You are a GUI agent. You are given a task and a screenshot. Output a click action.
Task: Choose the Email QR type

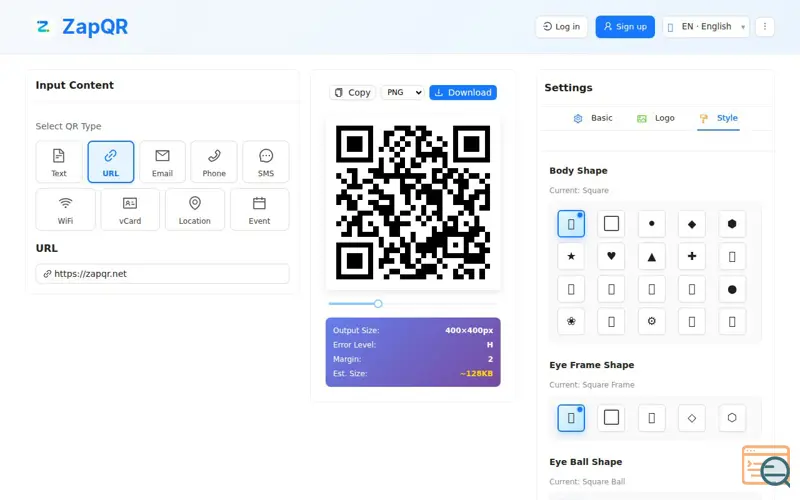click(x=162, y=162)
